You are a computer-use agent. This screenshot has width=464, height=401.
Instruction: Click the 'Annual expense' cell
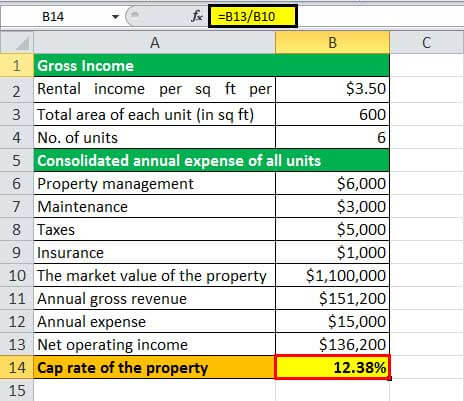154,321
